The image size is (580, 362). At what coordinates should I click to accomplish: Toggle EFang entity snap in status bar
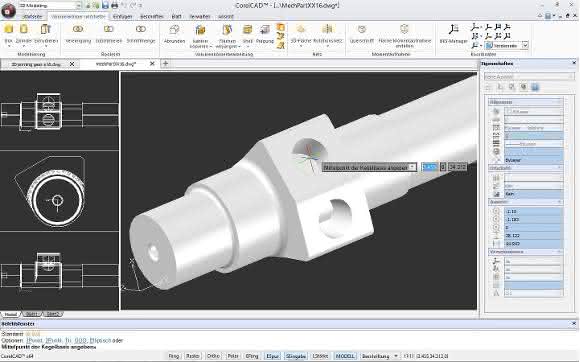point(252,356)
